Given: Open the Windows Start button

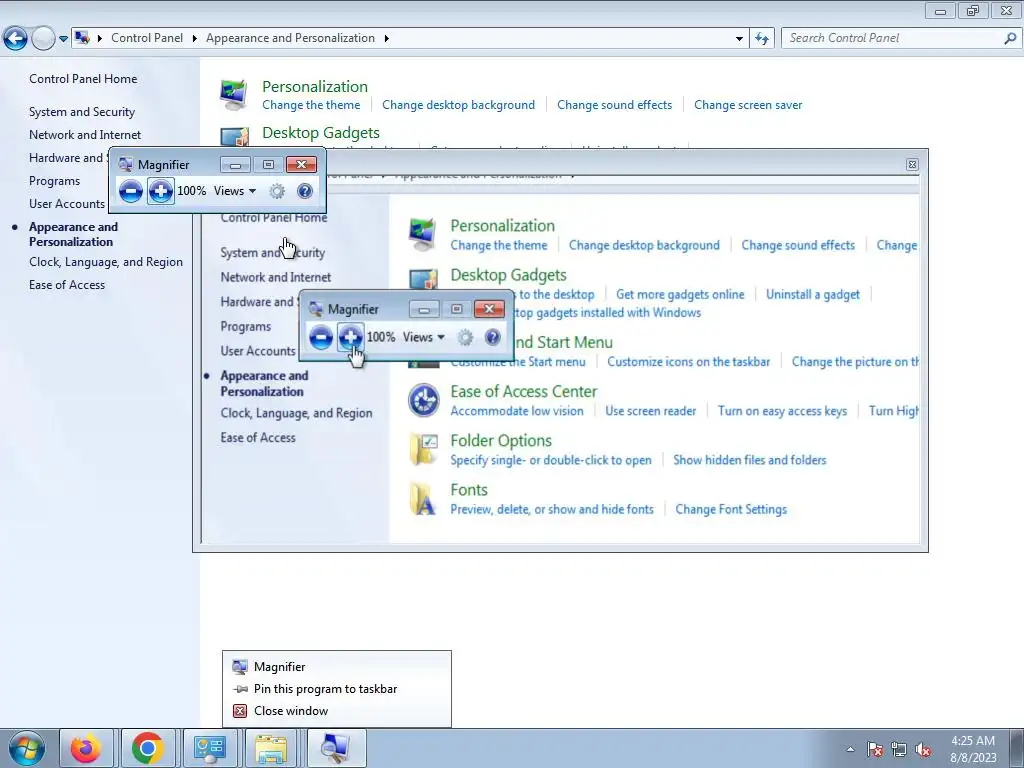Looking at the screenshot, I should [x=27, y=748].
